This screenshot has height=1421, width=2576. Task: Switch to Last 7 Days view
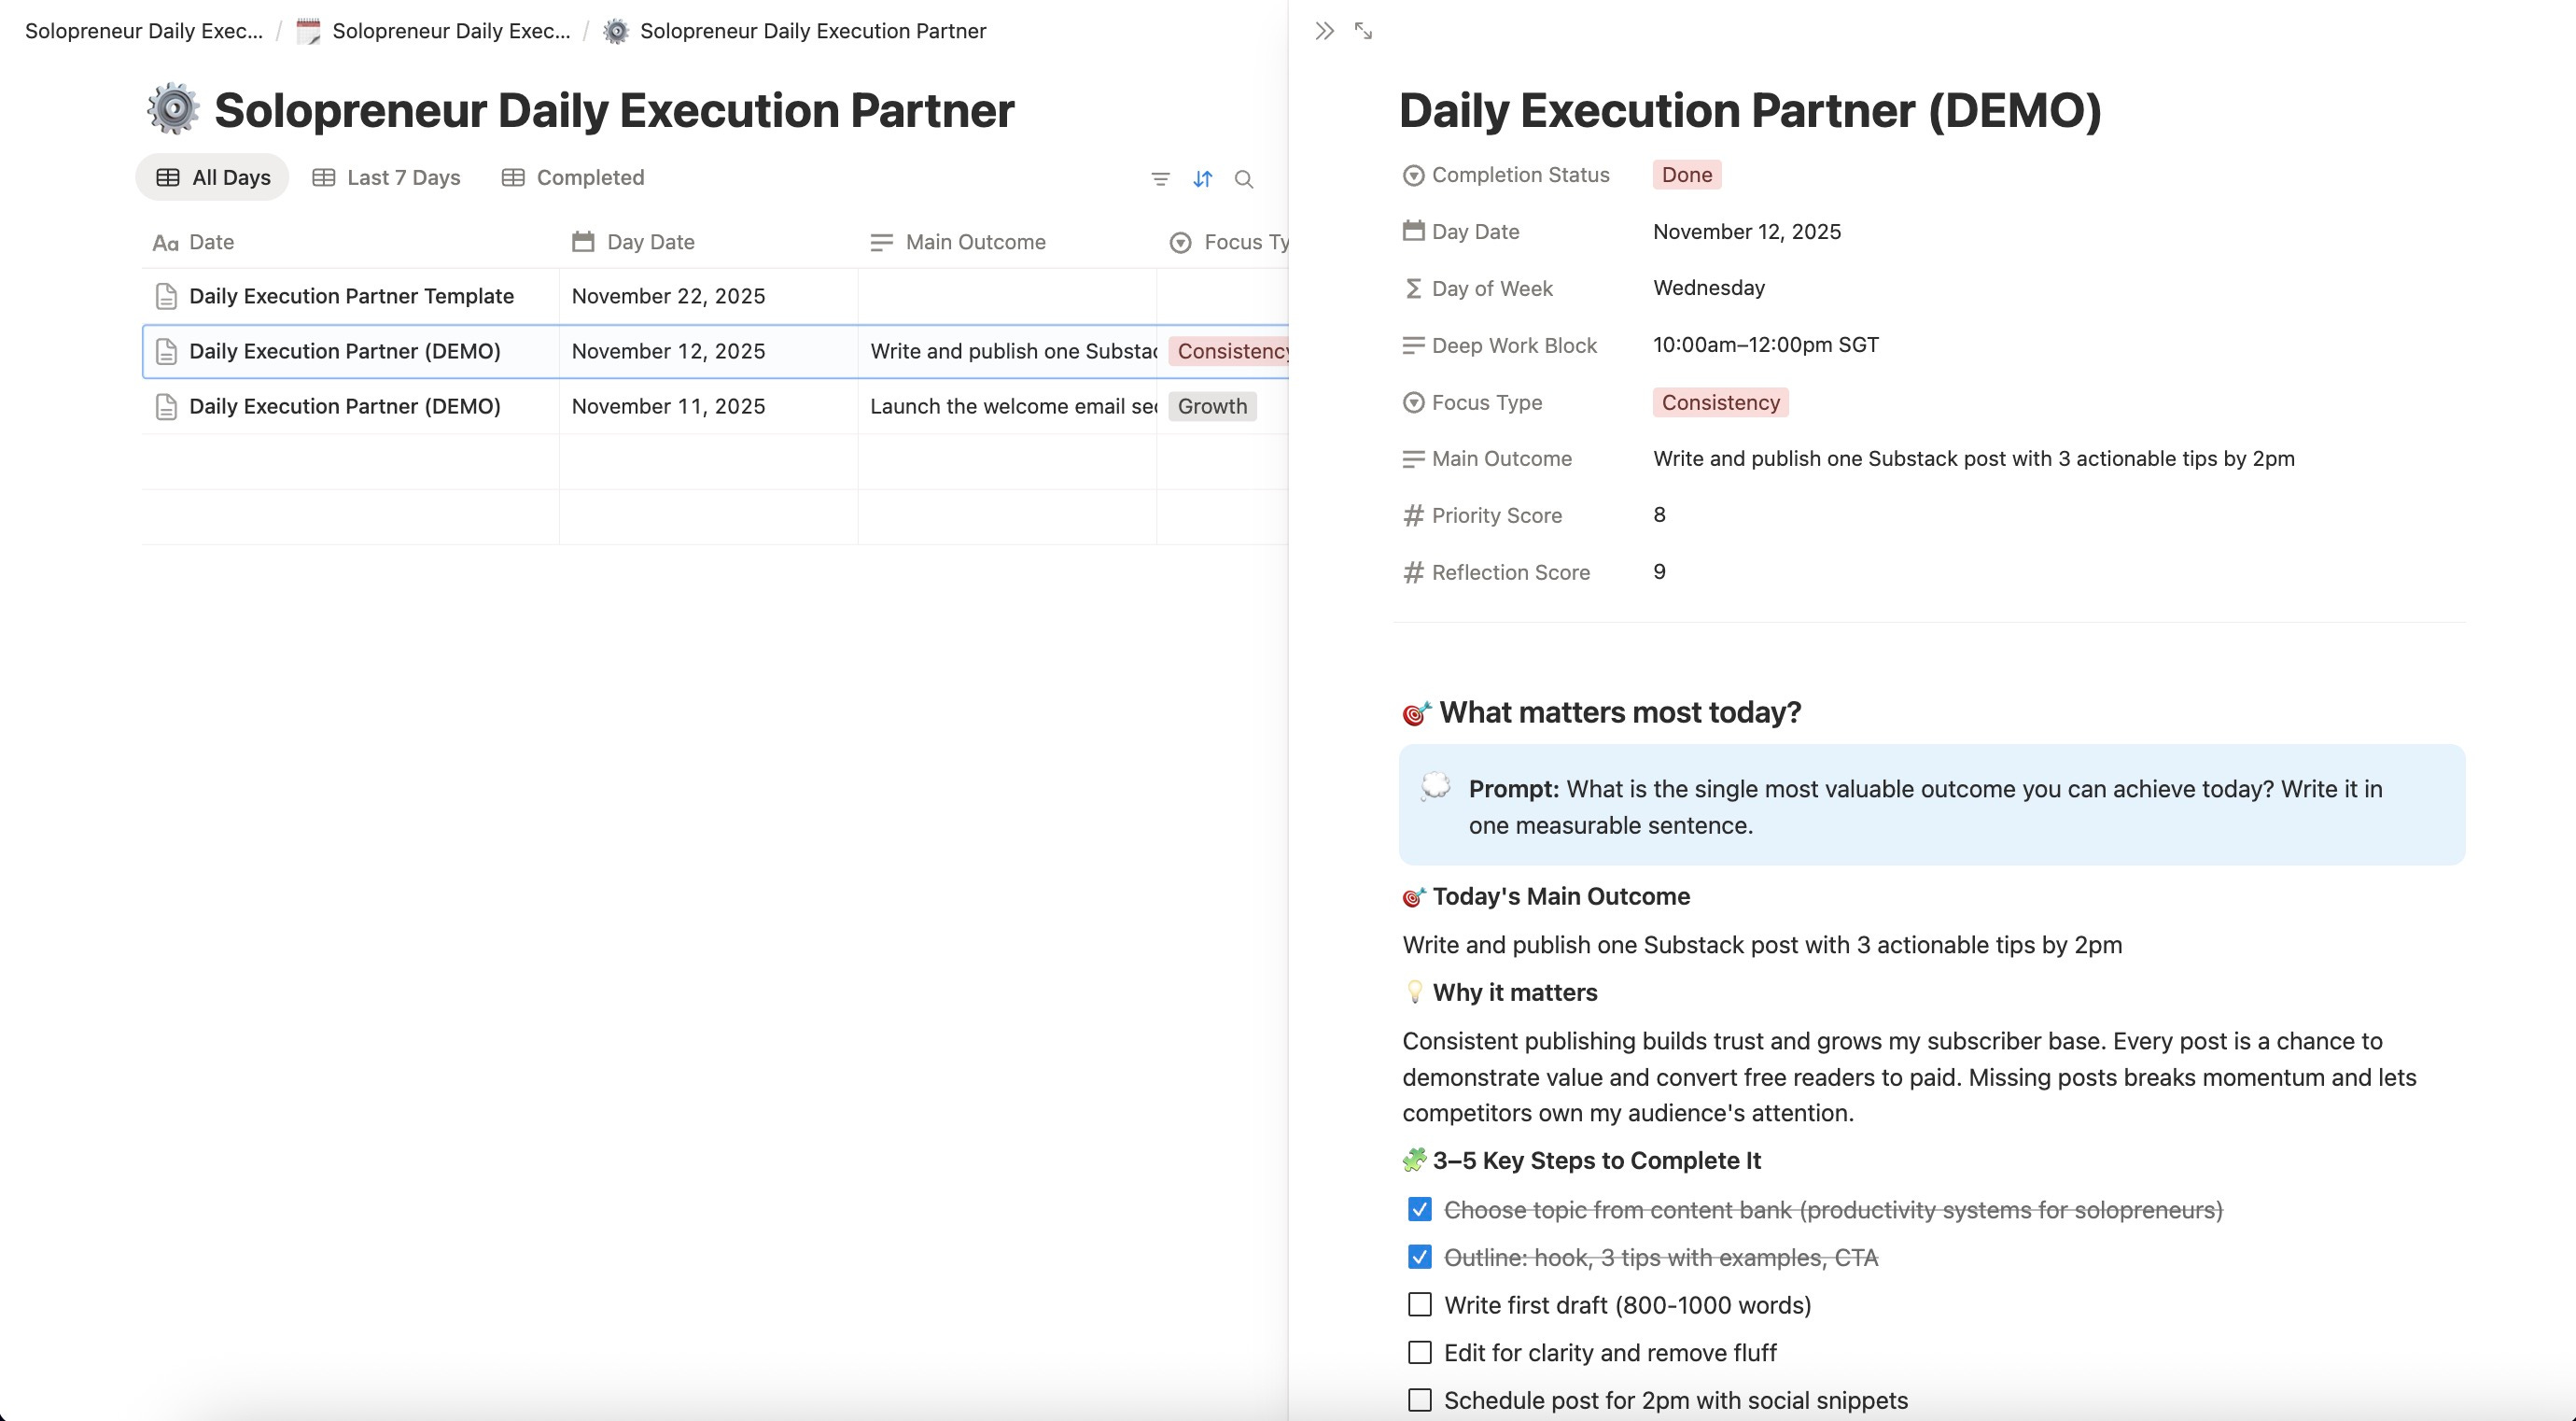[386, 177]
